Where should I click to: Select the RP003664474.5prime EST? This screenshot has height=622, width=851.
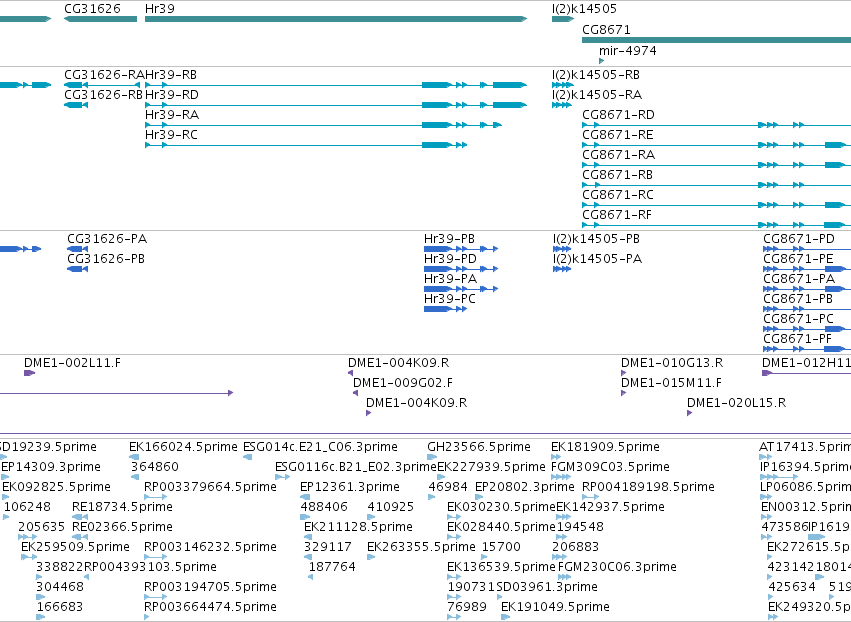point(147,617)
